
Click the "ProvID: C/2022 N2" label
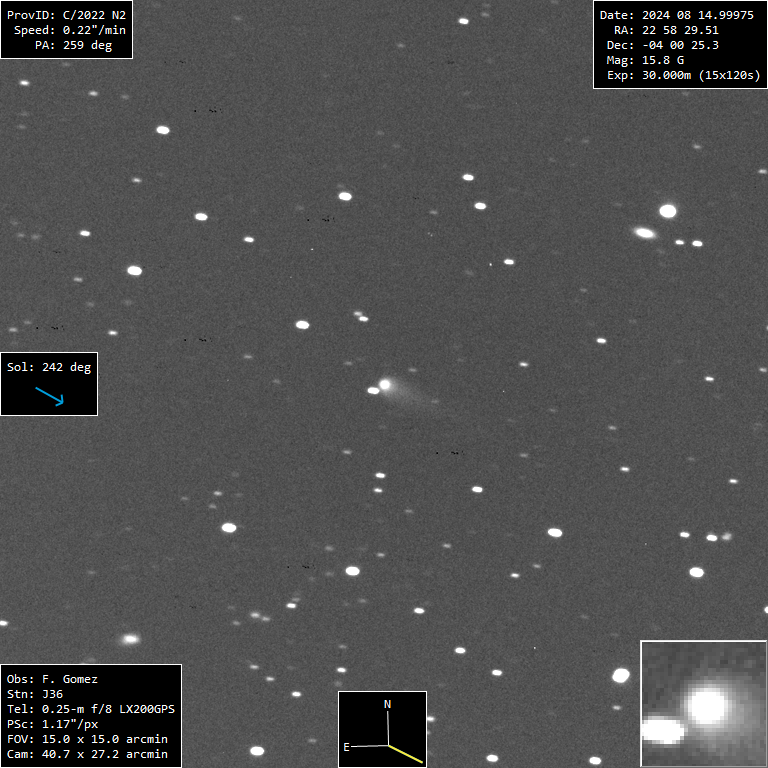[66, 15]
